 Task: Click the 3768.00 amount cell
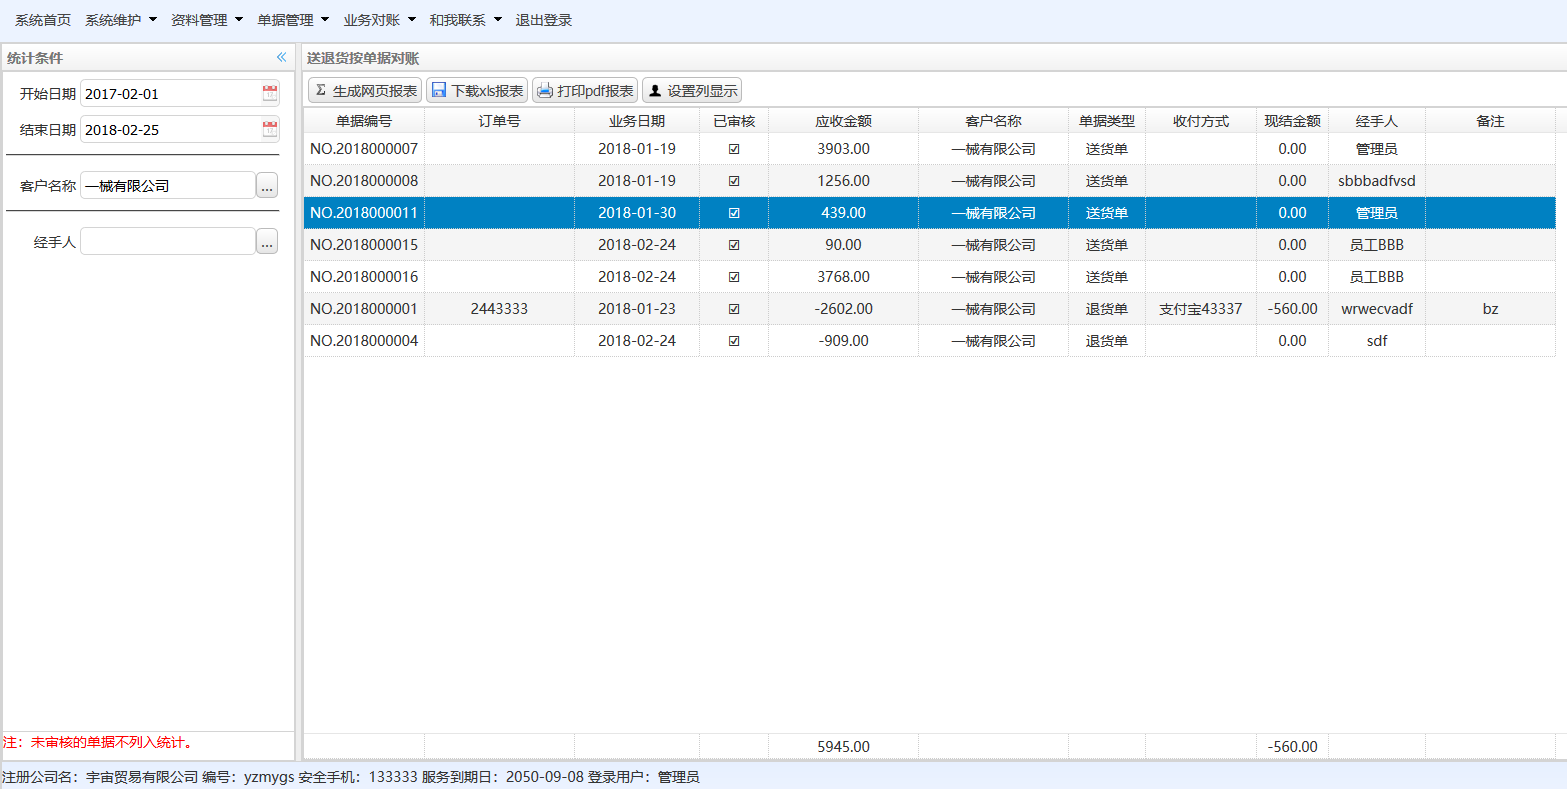[x=843, y=277]
